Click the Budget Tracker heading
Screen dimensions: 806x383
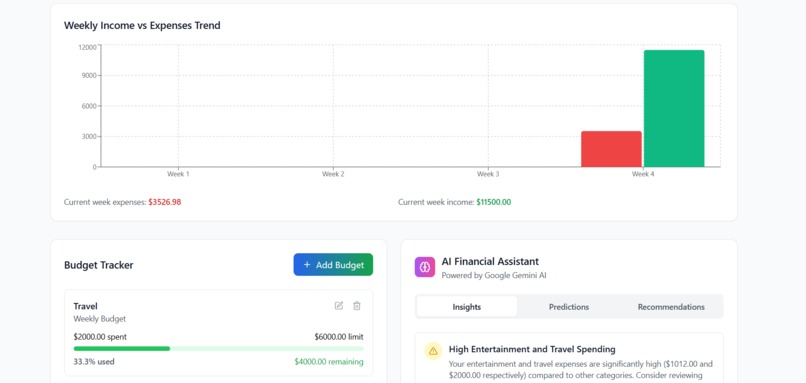click(x=99, y=265)
